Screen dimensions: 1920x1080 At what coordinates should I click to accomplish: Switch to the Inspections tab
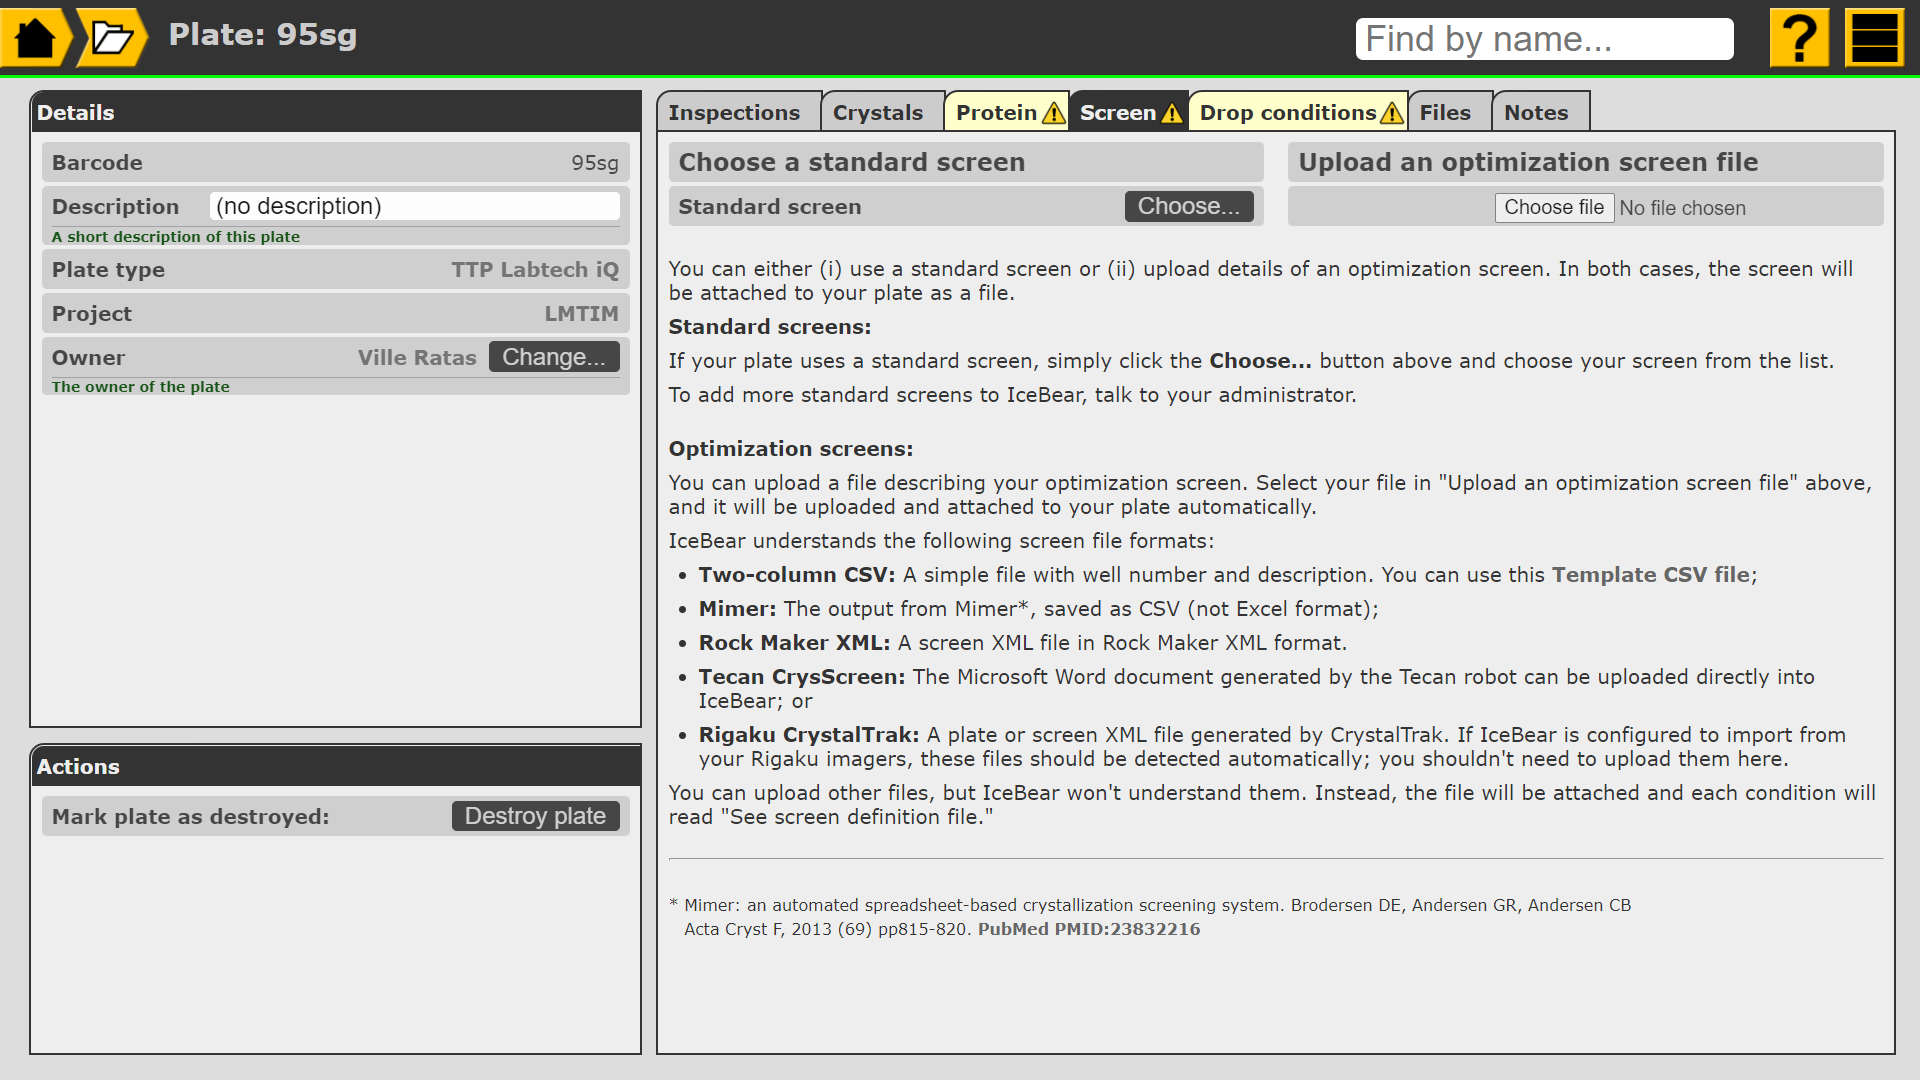tap(734, 113)
